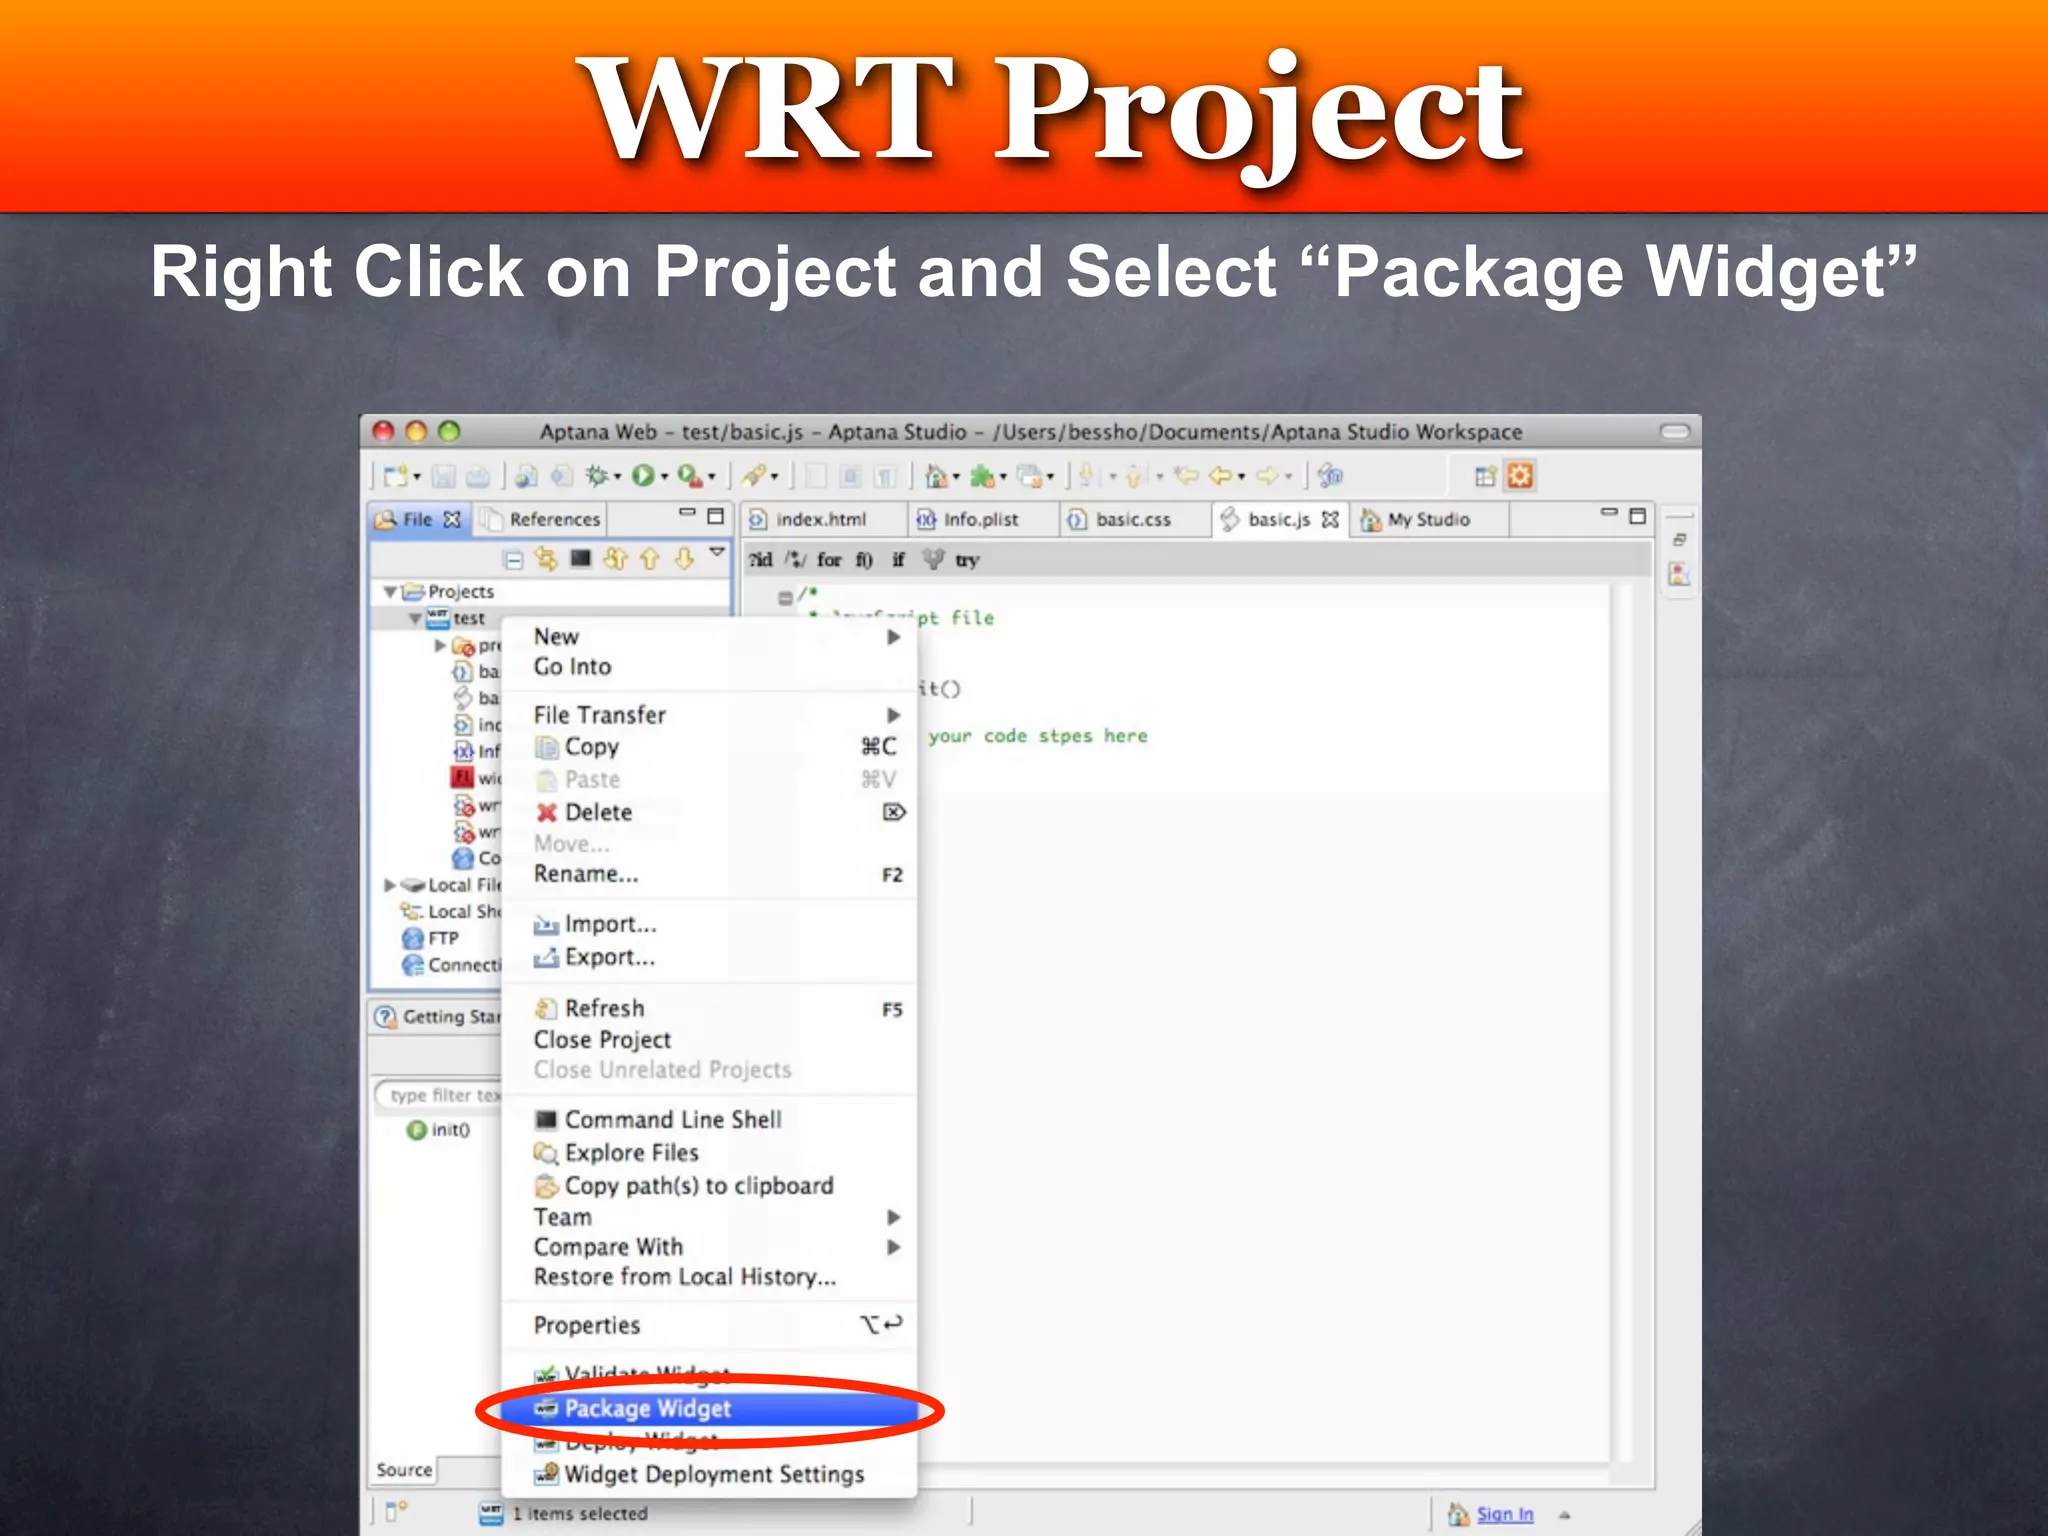Expand the Local Filesystem tree node
2048x1536 pixels.
(390, 885)
